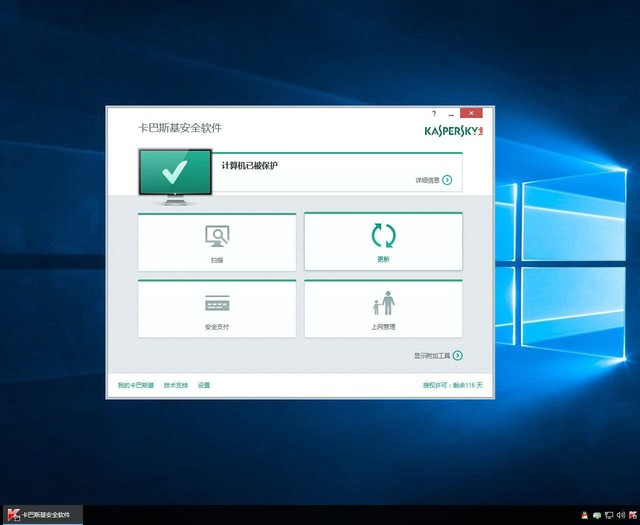This screenshot has width=640, height=525.
Task: Open 技术支持 (Support) link
Action: tap(176, 385)
